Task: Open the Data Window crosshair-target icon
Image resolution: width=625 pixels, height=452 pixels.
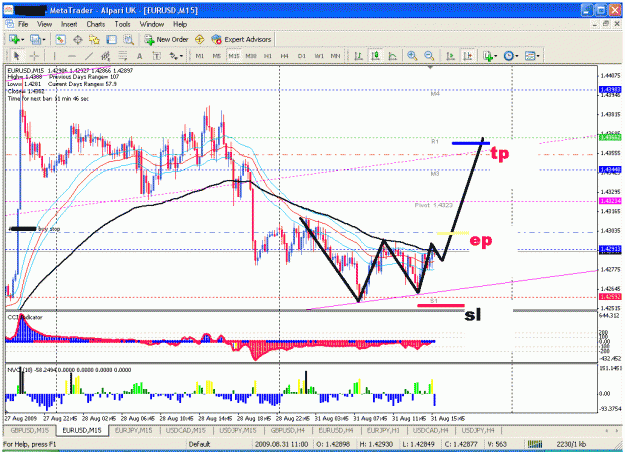Action: [78, 39]
